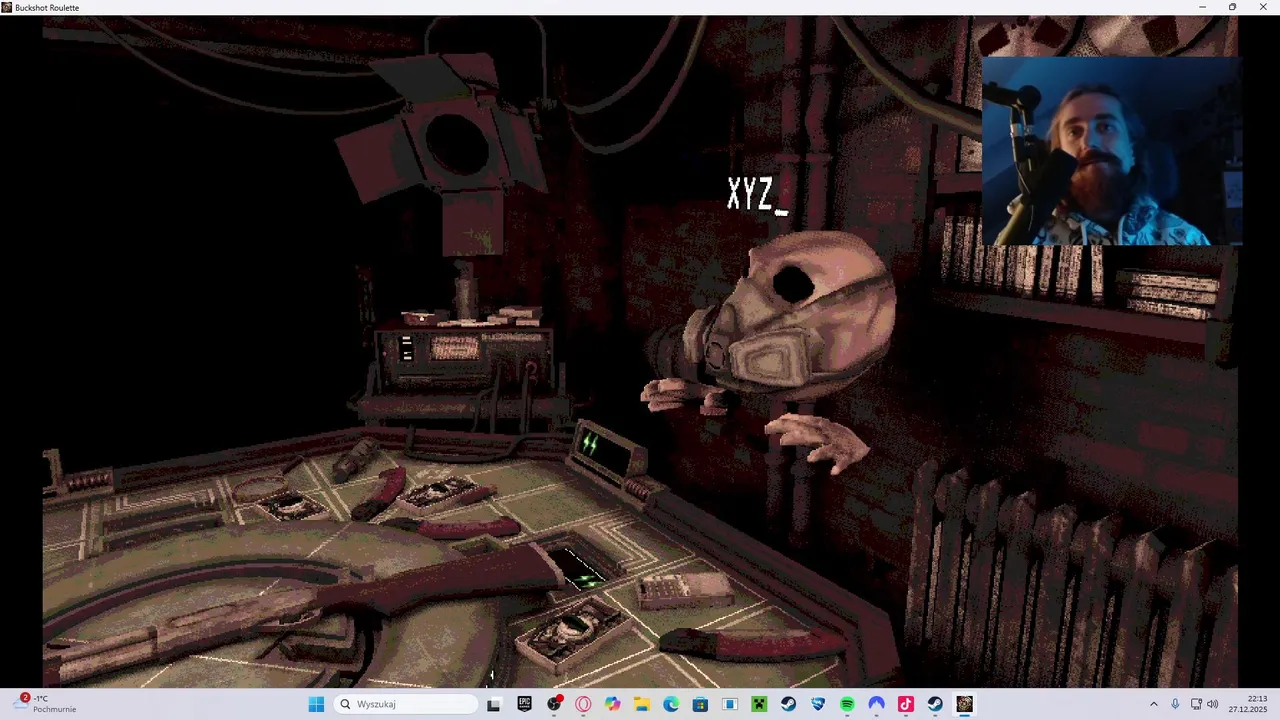This screenshot has width=1280, height=720.
Task: Select Buckshot Roulette taskbar icon
Action: (964, 704)
